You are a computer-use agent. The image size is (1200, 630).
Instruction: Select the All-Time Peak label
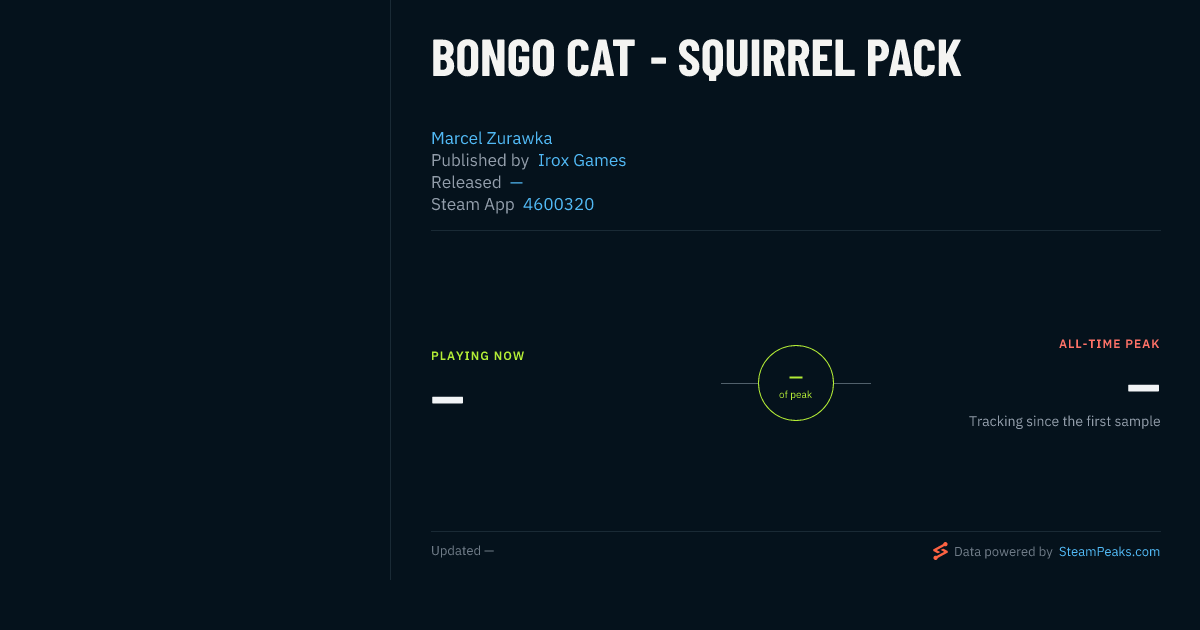[1109, 344]
